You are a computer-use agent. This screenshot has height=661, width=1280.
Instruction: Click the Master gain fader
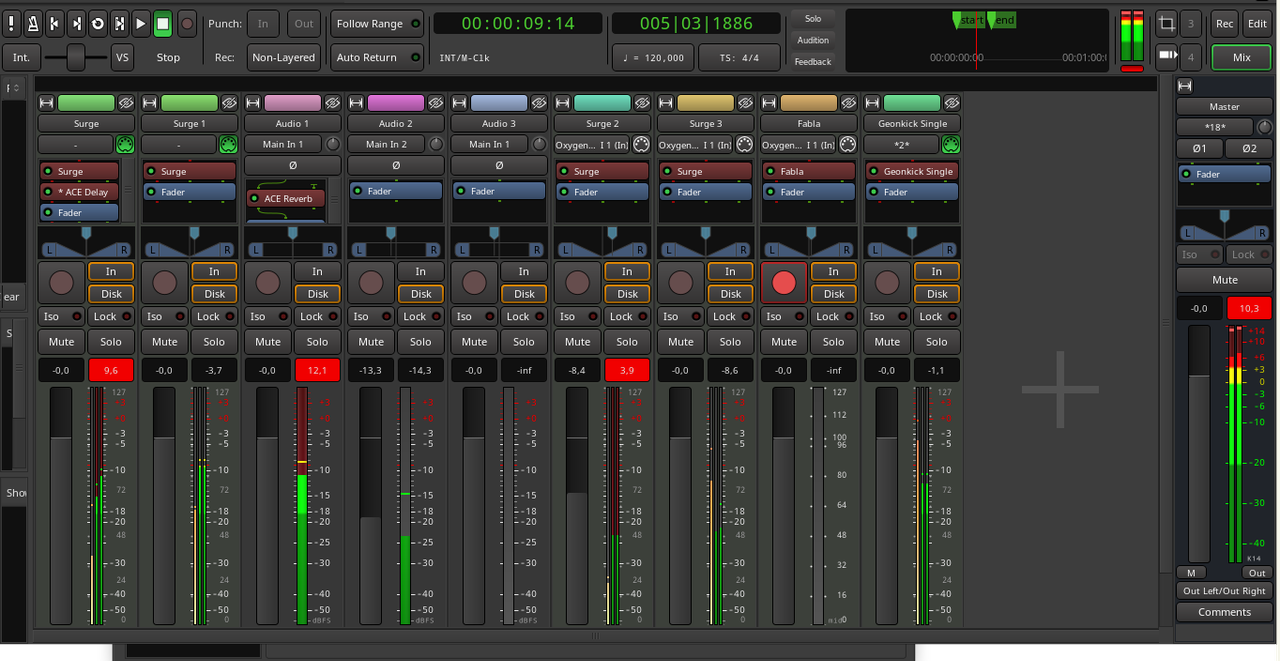(x=1198, y=442)
